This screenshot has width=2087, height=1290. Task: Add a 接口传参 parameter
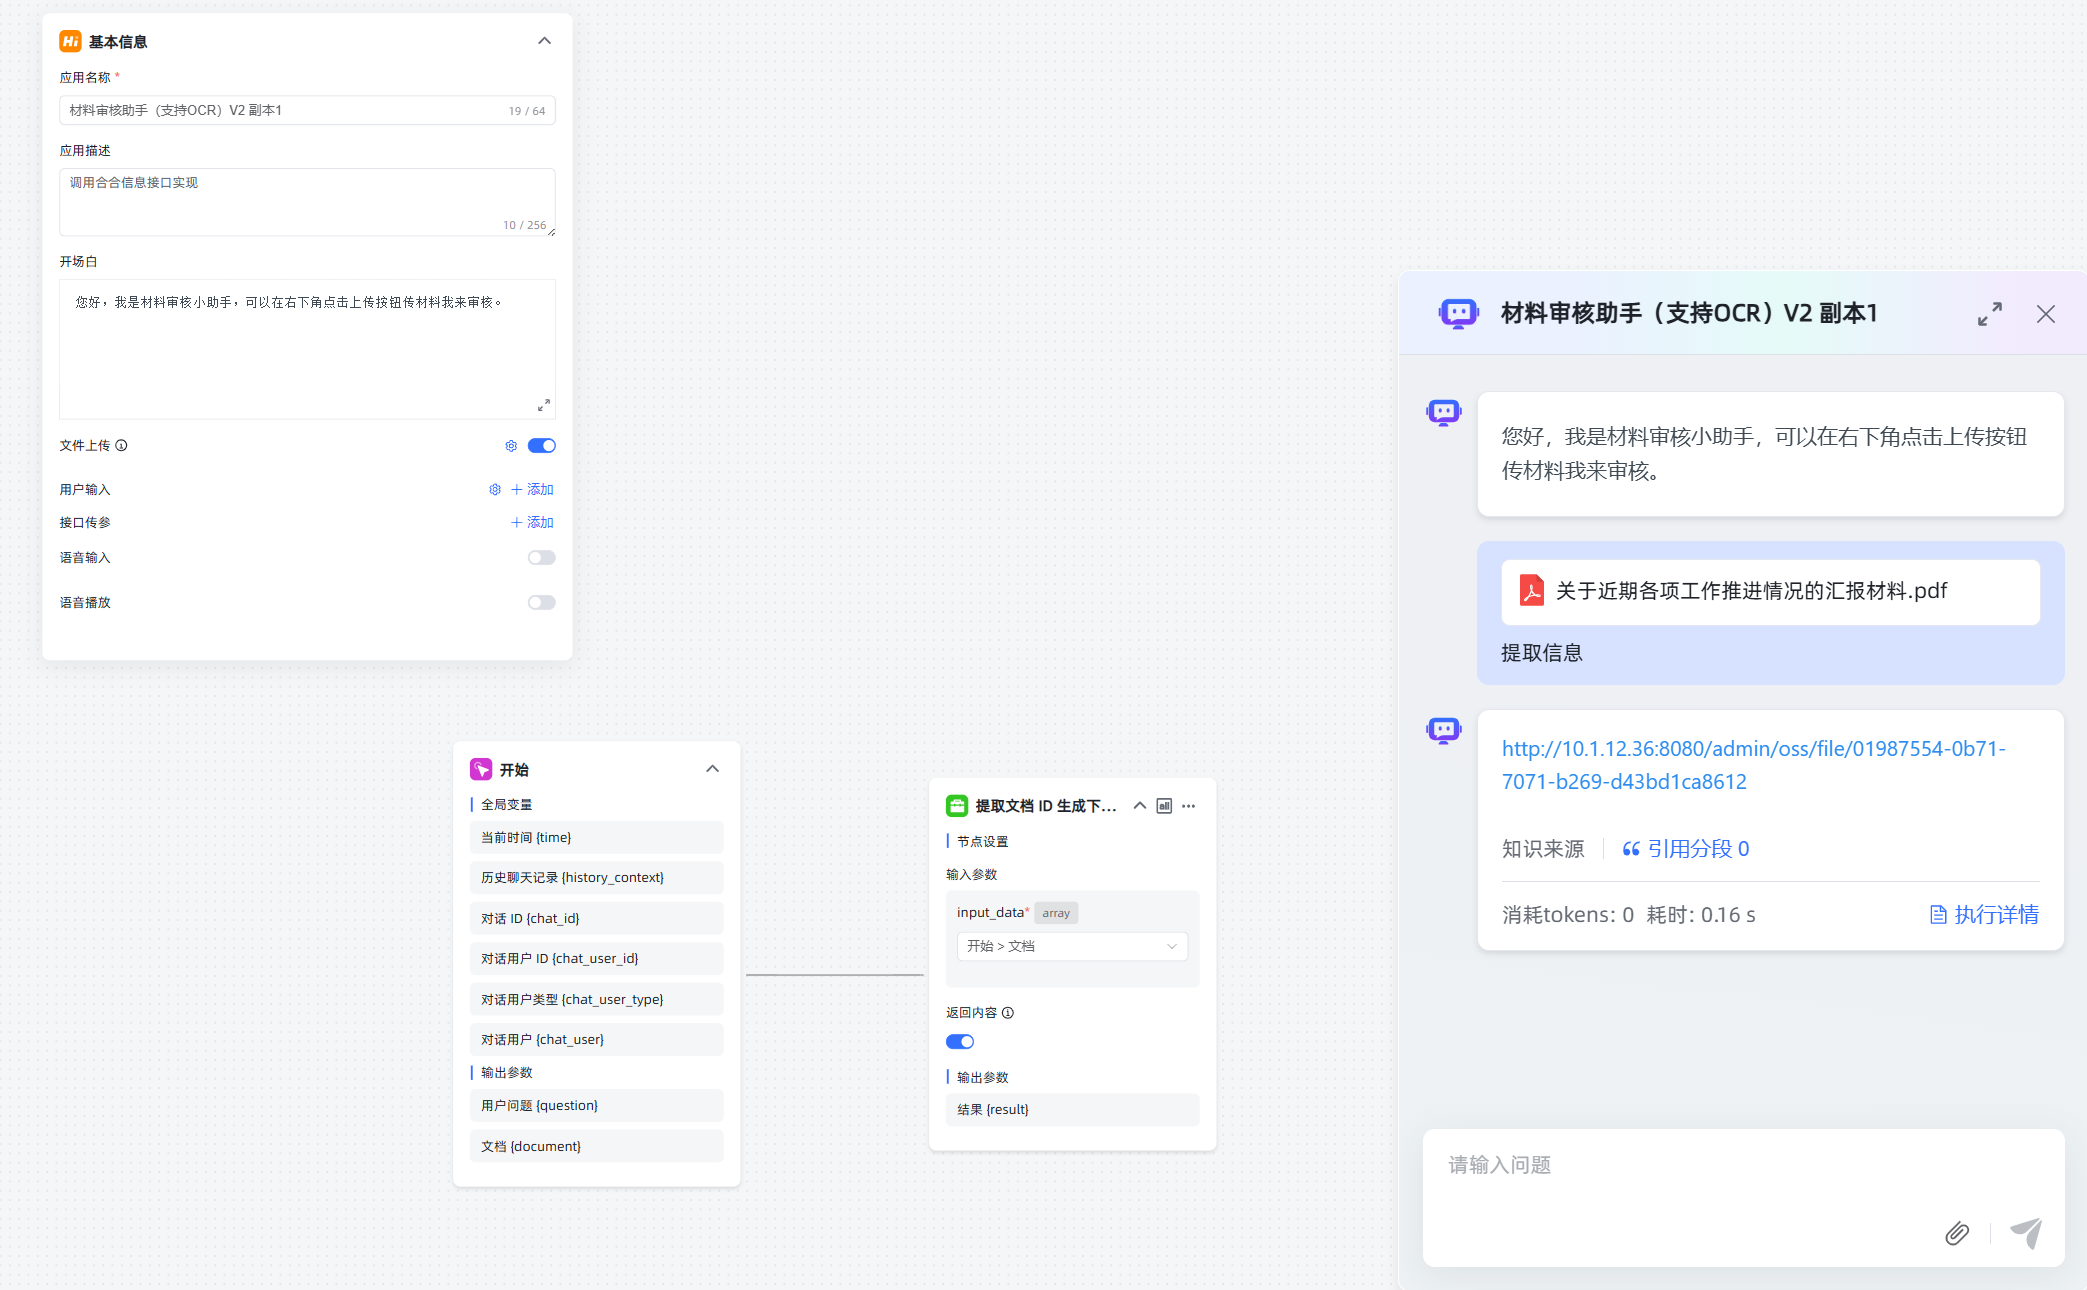532,523
